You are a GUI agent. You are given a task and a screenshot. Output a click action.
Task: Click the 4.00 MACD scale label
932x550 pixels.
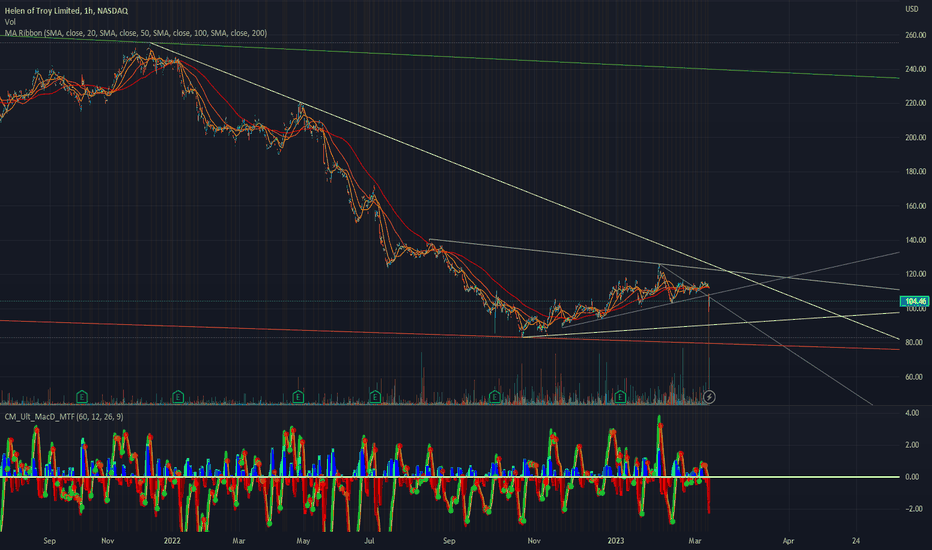912,413
